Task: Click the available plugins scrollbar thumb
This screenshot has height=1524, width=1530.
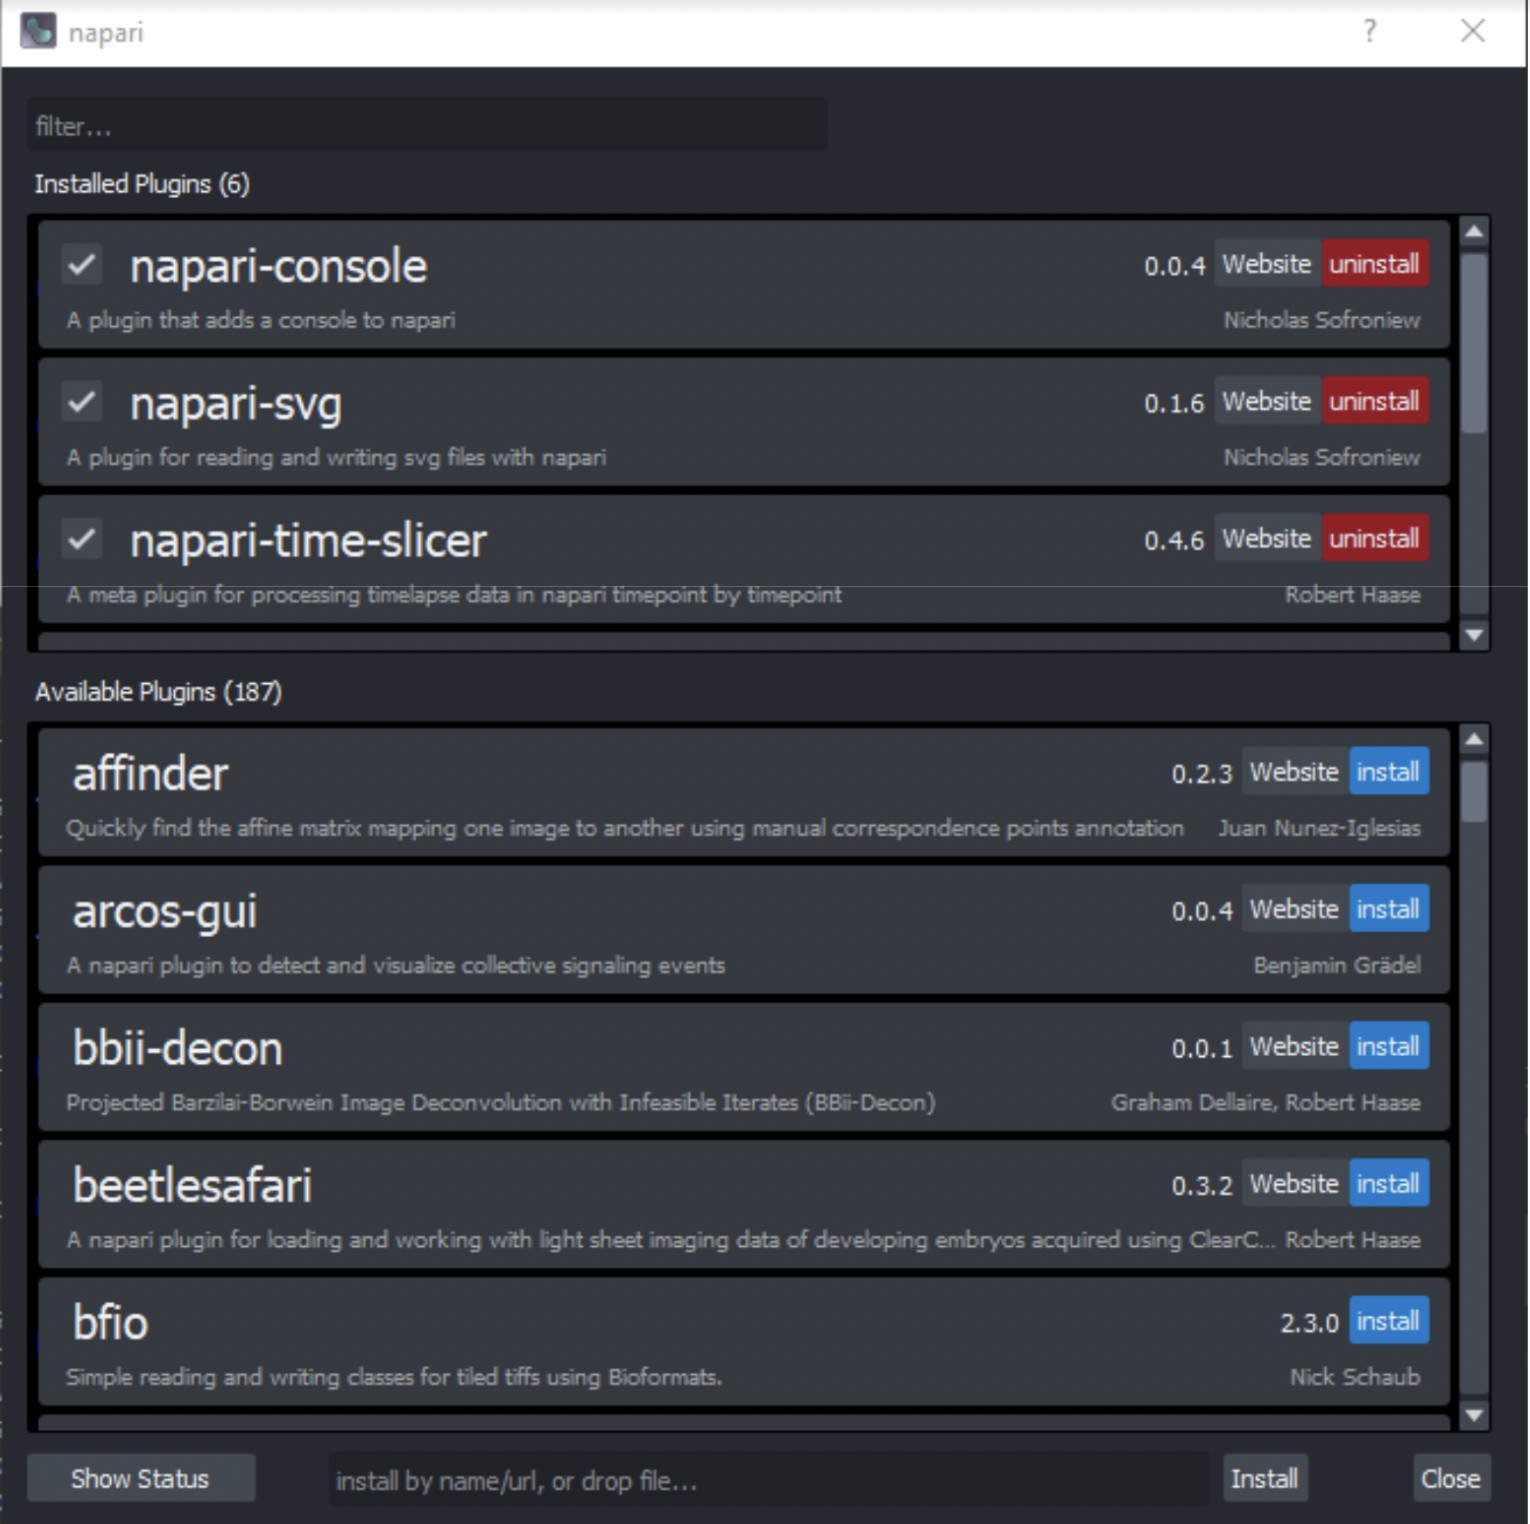Action: coord(1474,792)
